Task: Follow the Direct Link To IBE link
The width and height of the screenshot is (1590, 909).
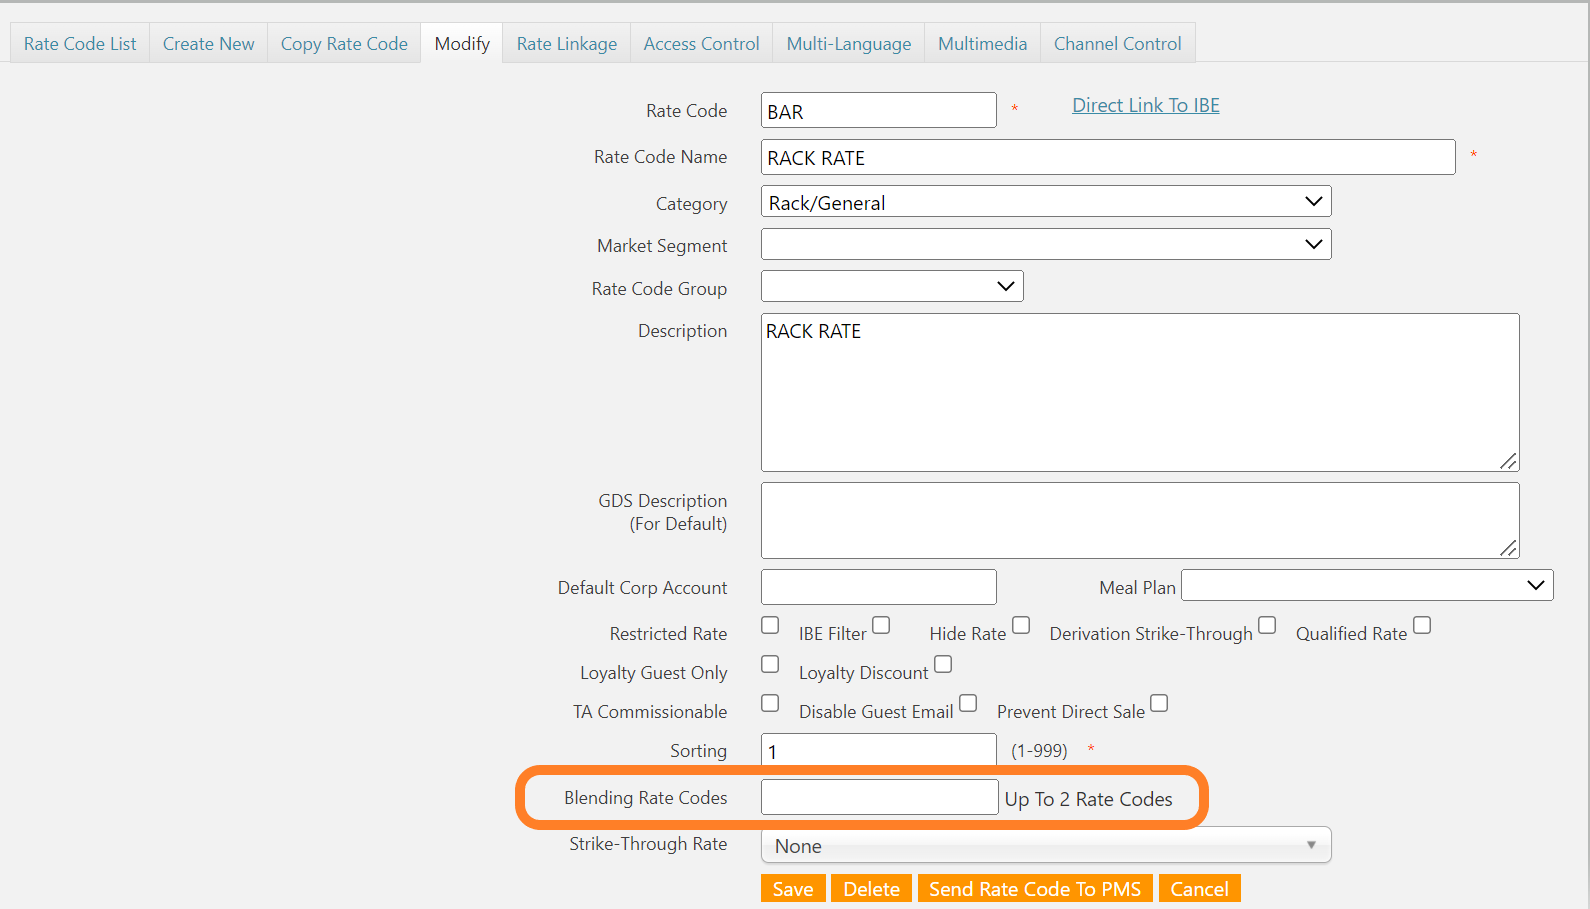Action: (x=1146, y=105)
